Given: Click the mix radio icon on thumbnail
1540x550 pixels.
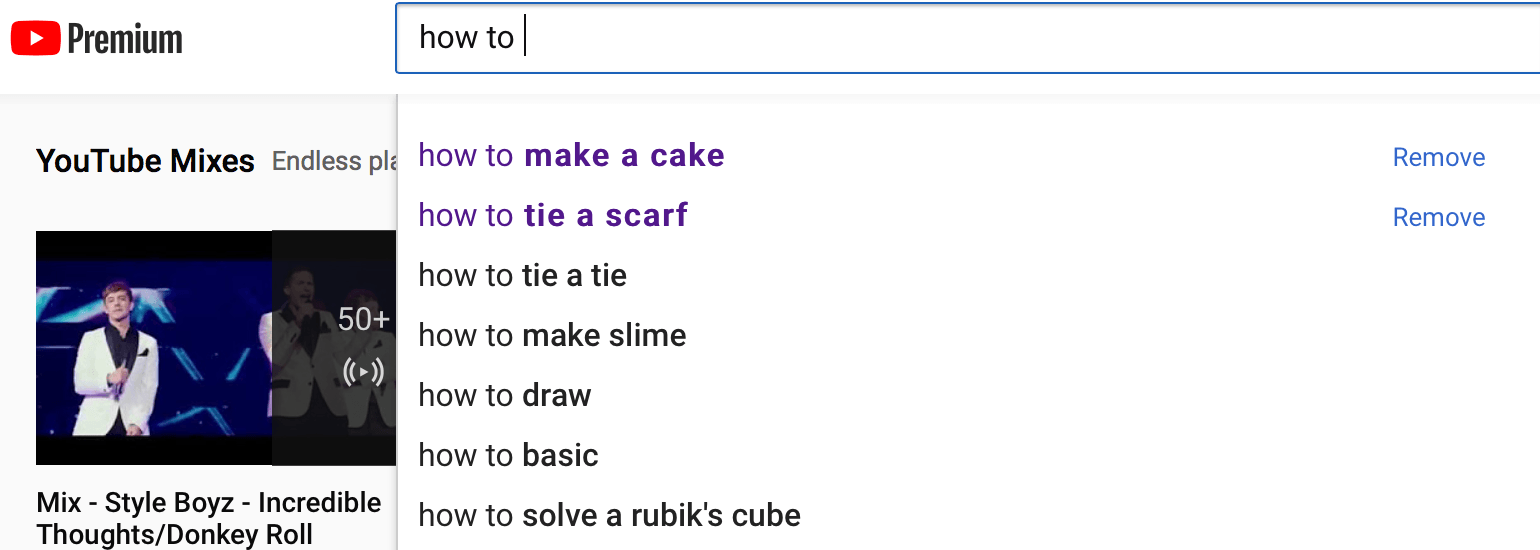Looking at the screenshot, I should click(x=363, y=373).
